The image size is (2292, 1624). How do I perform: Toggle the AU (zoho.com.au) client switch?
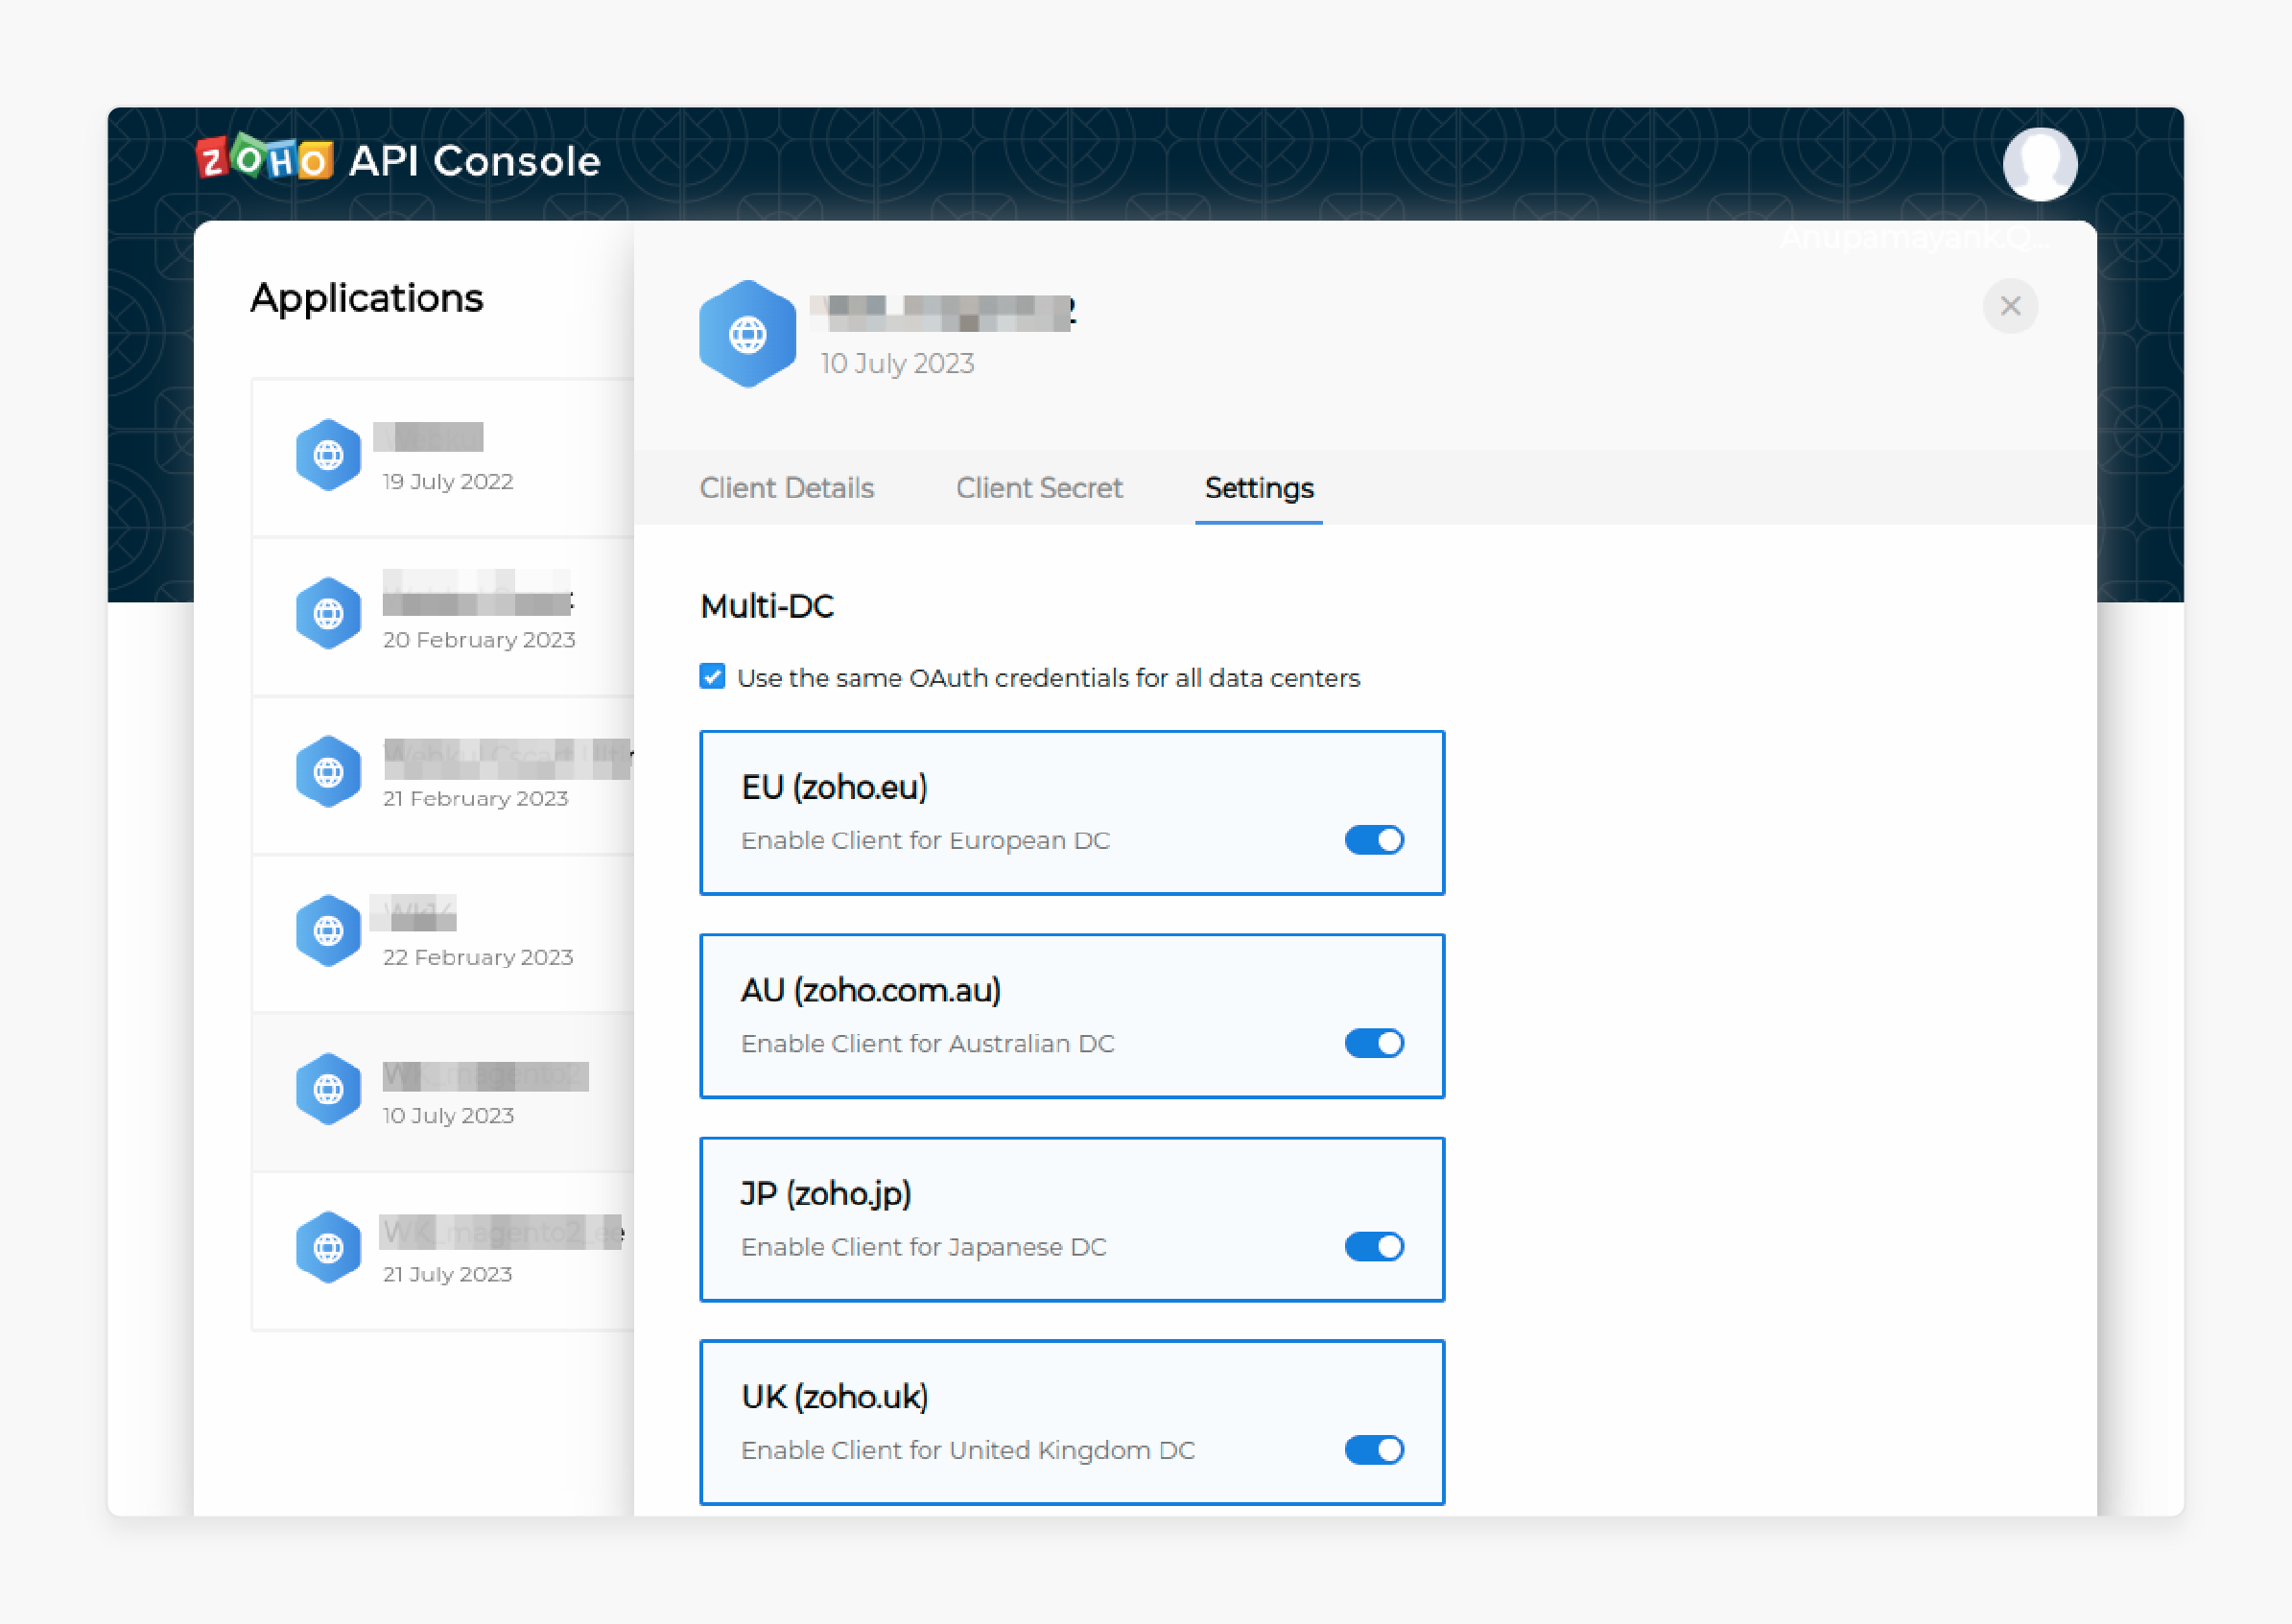pos(1374,1043)
